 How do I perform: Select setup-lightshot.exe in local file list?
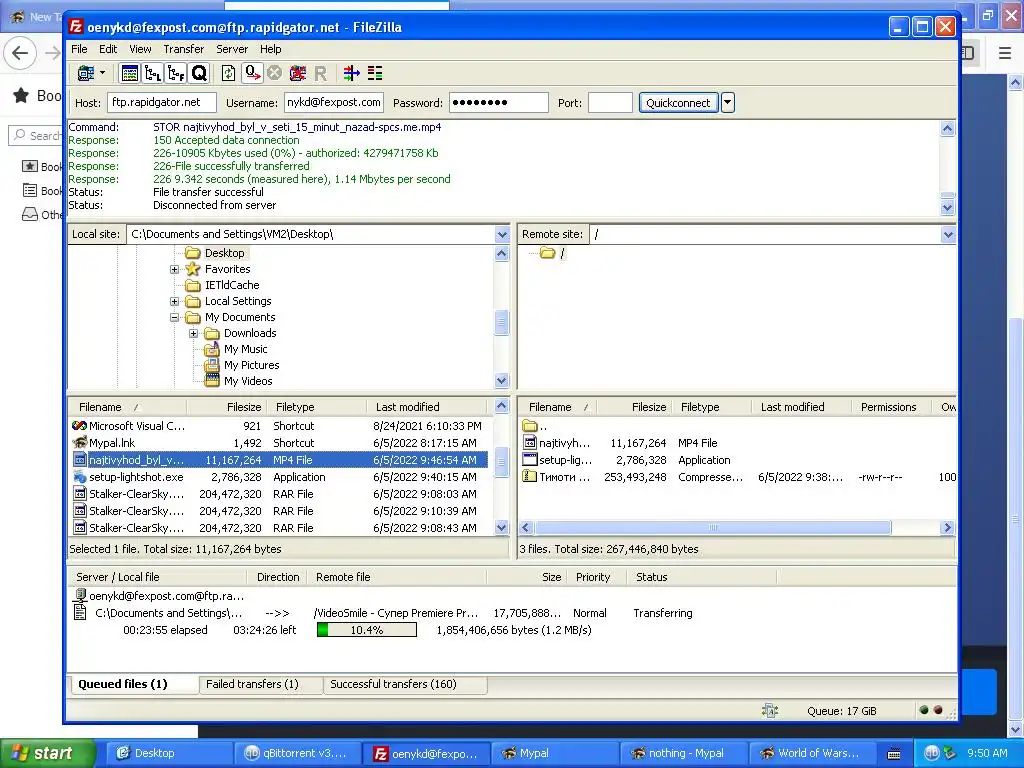278,477
